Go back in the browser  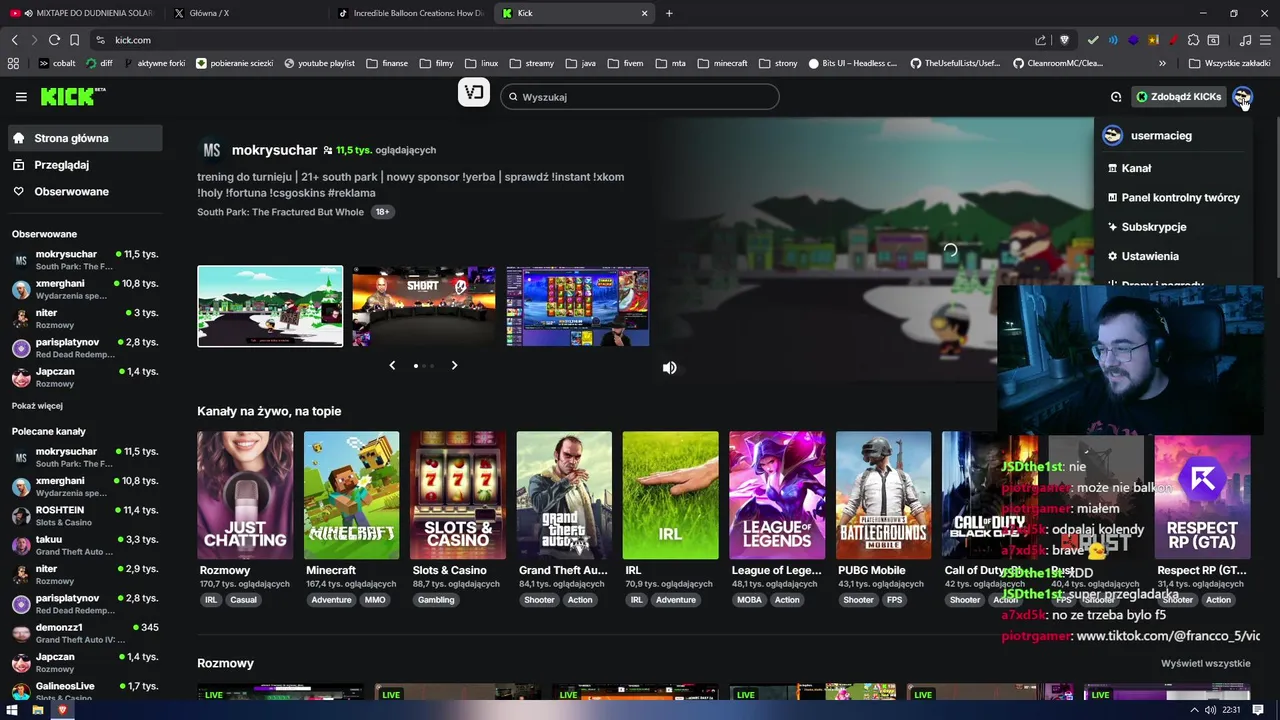click(14, 40)
